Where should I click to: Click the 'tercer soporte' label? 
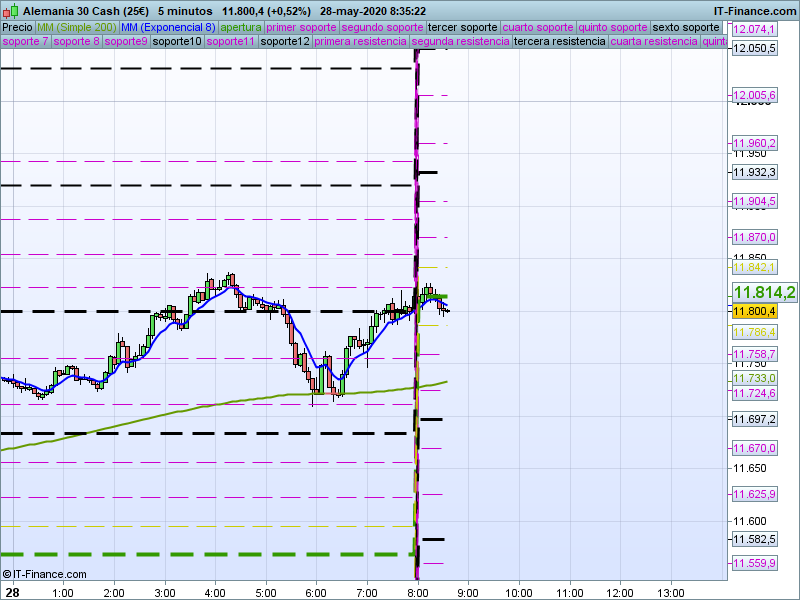point(462,27)
